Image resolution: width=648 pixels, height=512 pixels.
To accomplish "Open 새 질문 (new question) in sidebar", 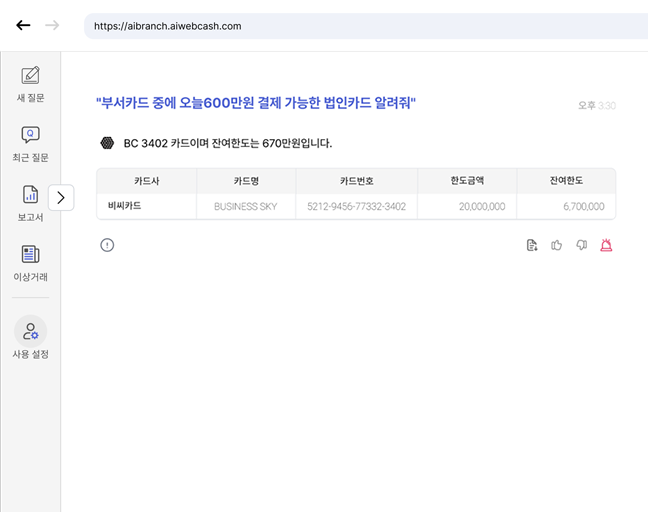I will click(x=30, y=76).
